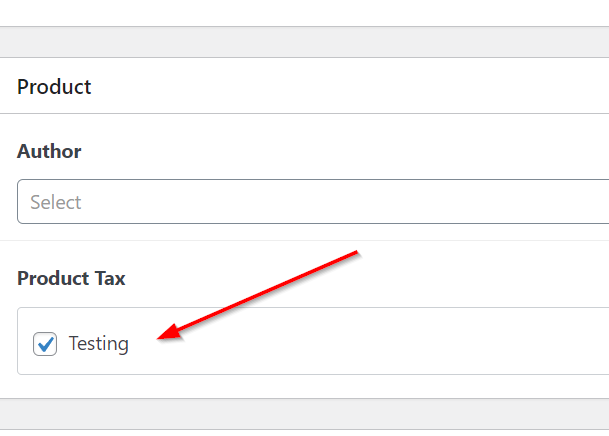Click the red arrow's pointed tip
The image size is (609, 436).
click(x=162, y=337)
